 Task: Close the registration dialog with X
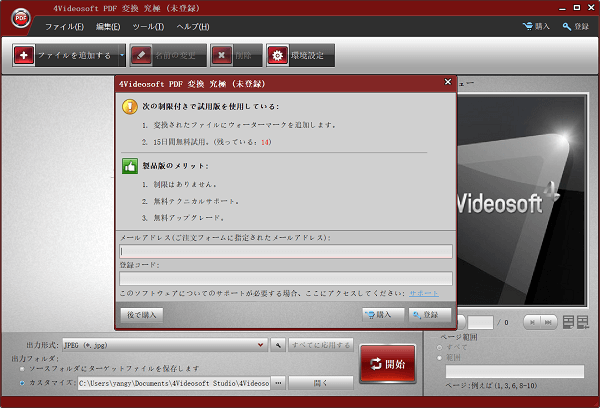[447, 82]
